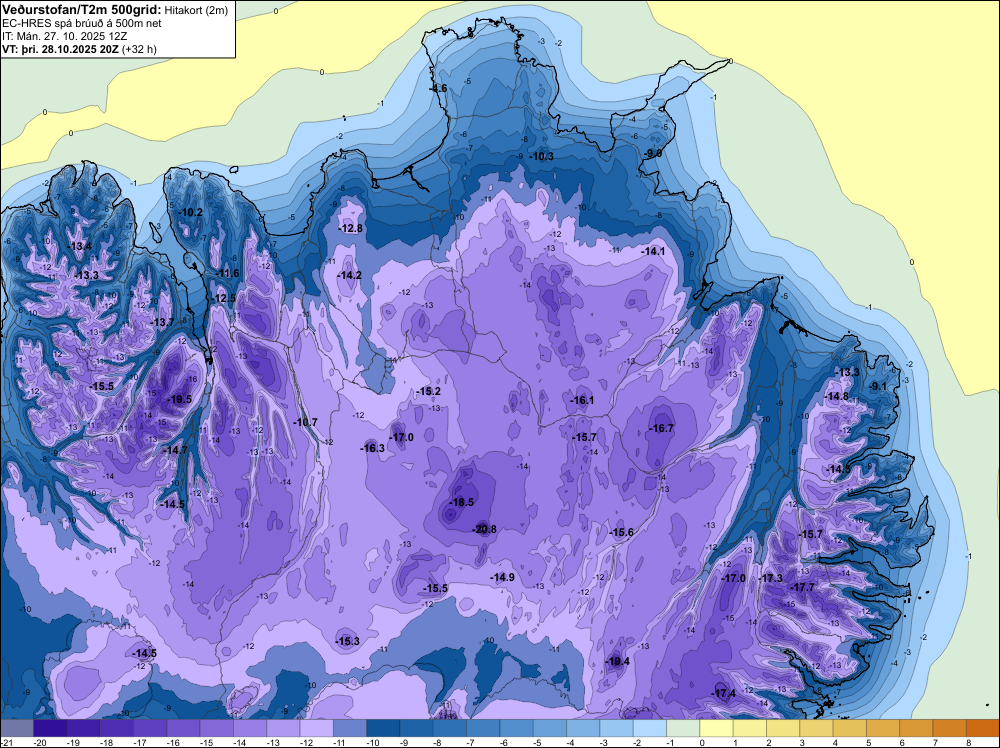This screenshot has height=748, width=1000.
Task: Click the '-15.6' temperature value
Action: (621, 532)
